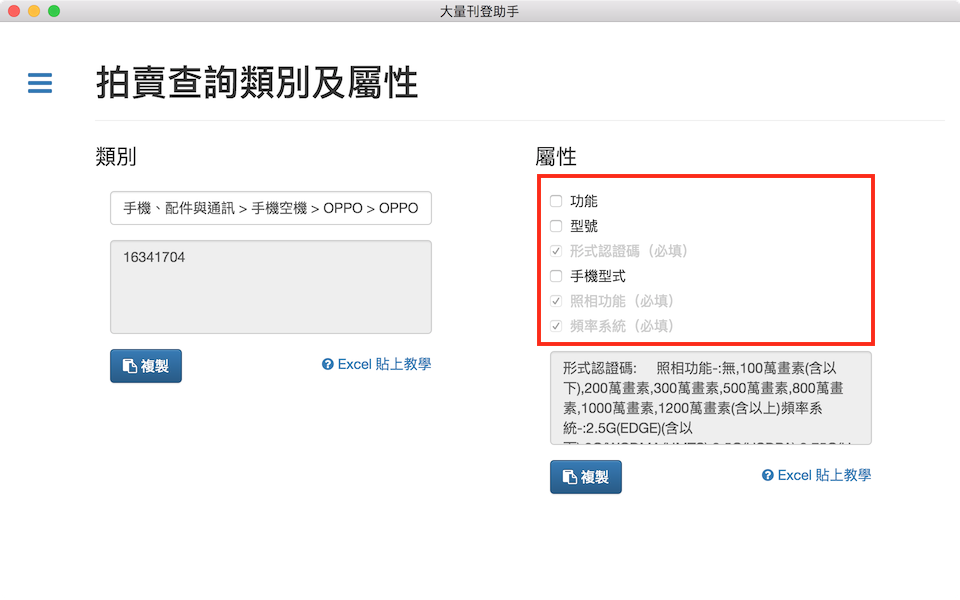Viewport: 960px width, 600px height.
Task: Open the hamburger sidebar menu
Action: (x=40, y=83)
